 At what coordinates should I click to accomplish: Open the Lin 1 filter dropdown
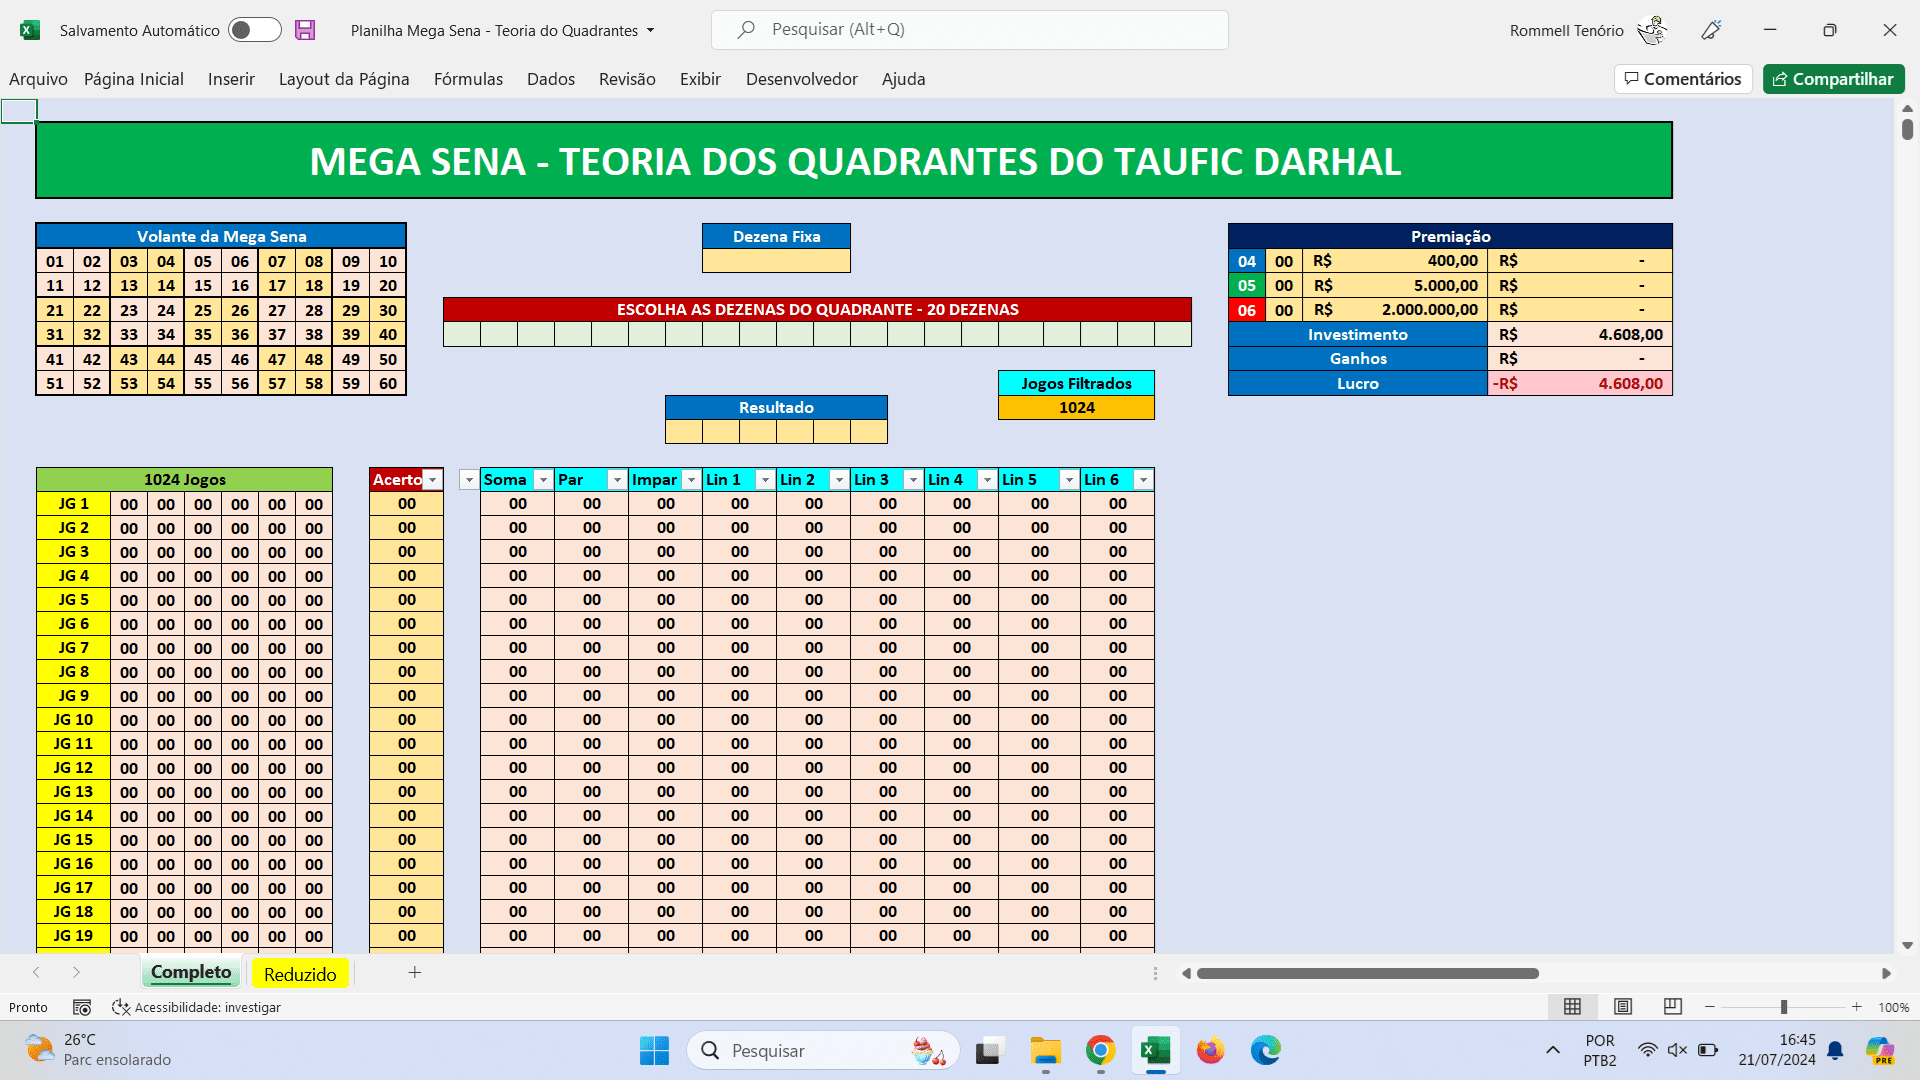(x=765, y=480)
